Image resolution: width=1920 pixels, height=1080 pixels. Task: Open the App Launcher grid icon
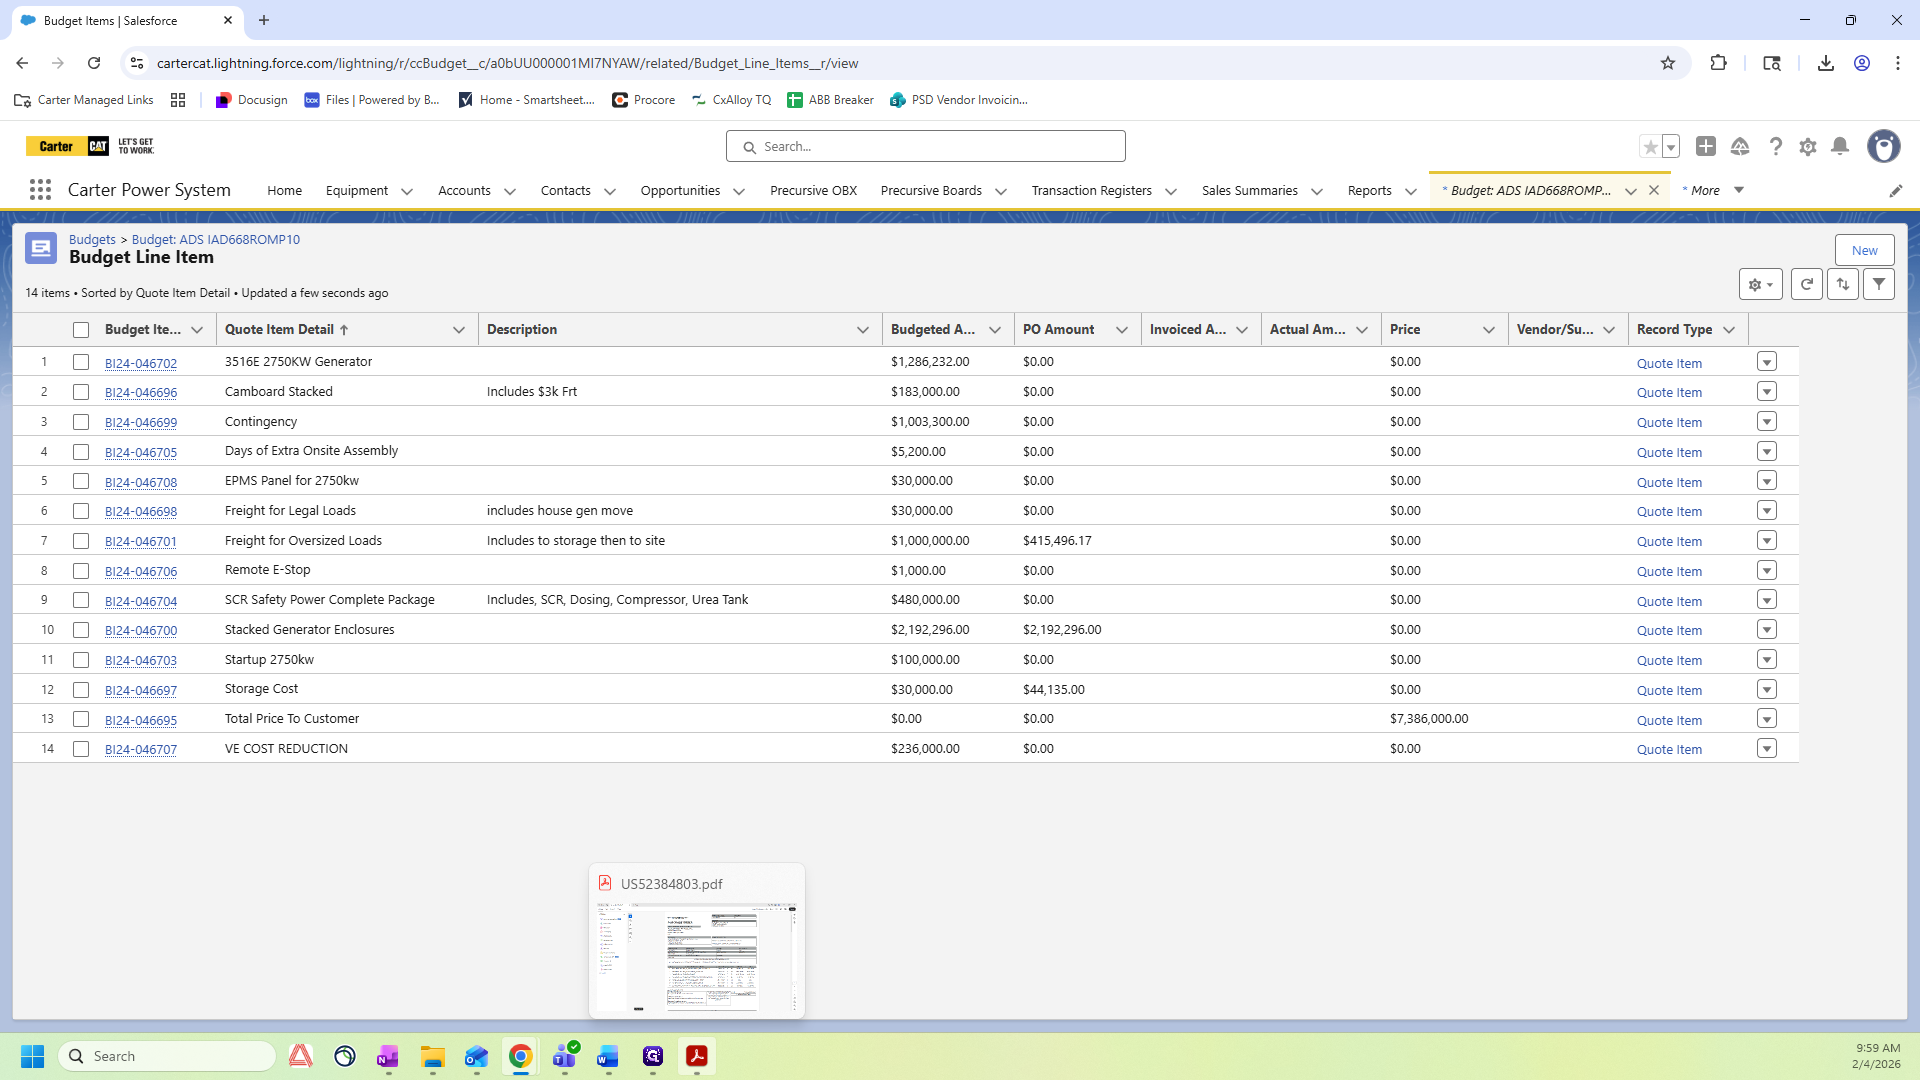tap(40, 190)
